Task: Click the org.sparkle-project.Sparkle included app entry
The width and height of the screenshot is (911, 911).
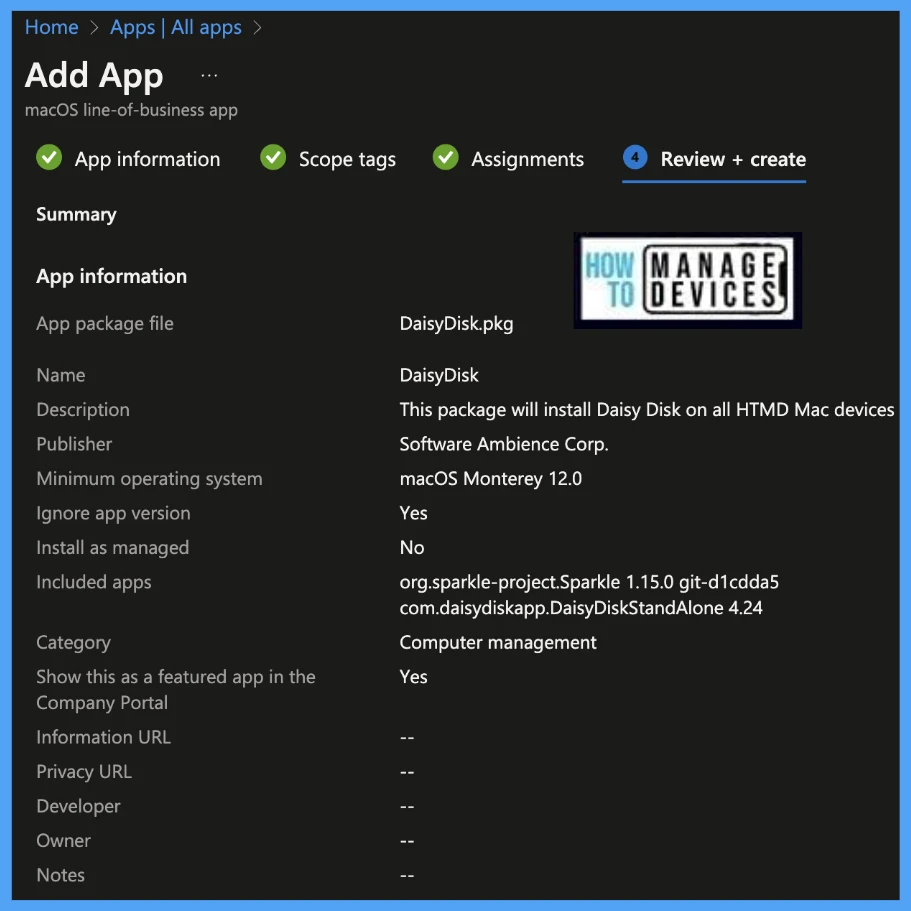Action: click(x=589, y=582)
